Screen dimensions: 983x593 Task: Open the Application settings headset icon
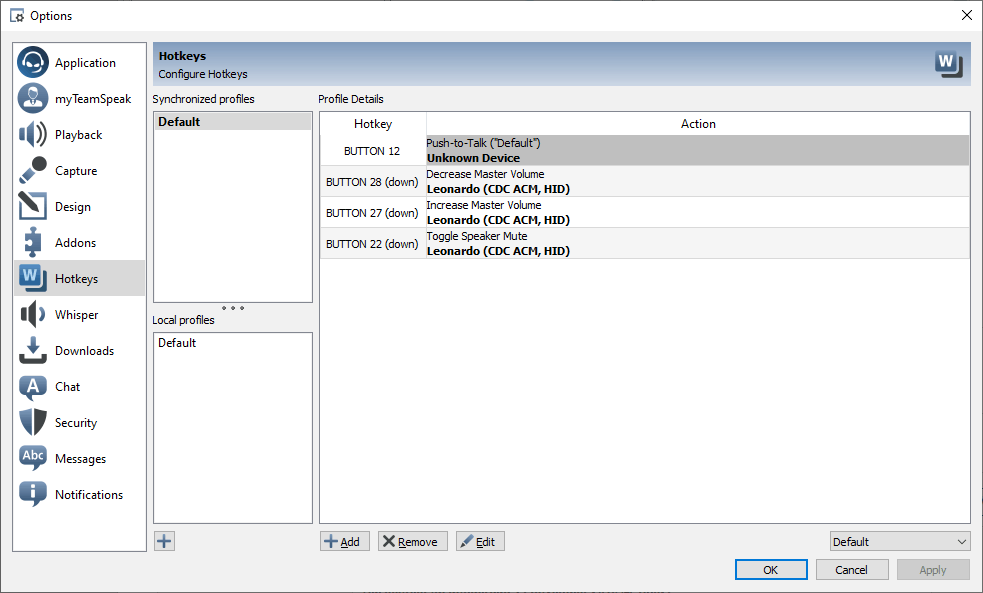pyautogui.click(x=33, y=62)
